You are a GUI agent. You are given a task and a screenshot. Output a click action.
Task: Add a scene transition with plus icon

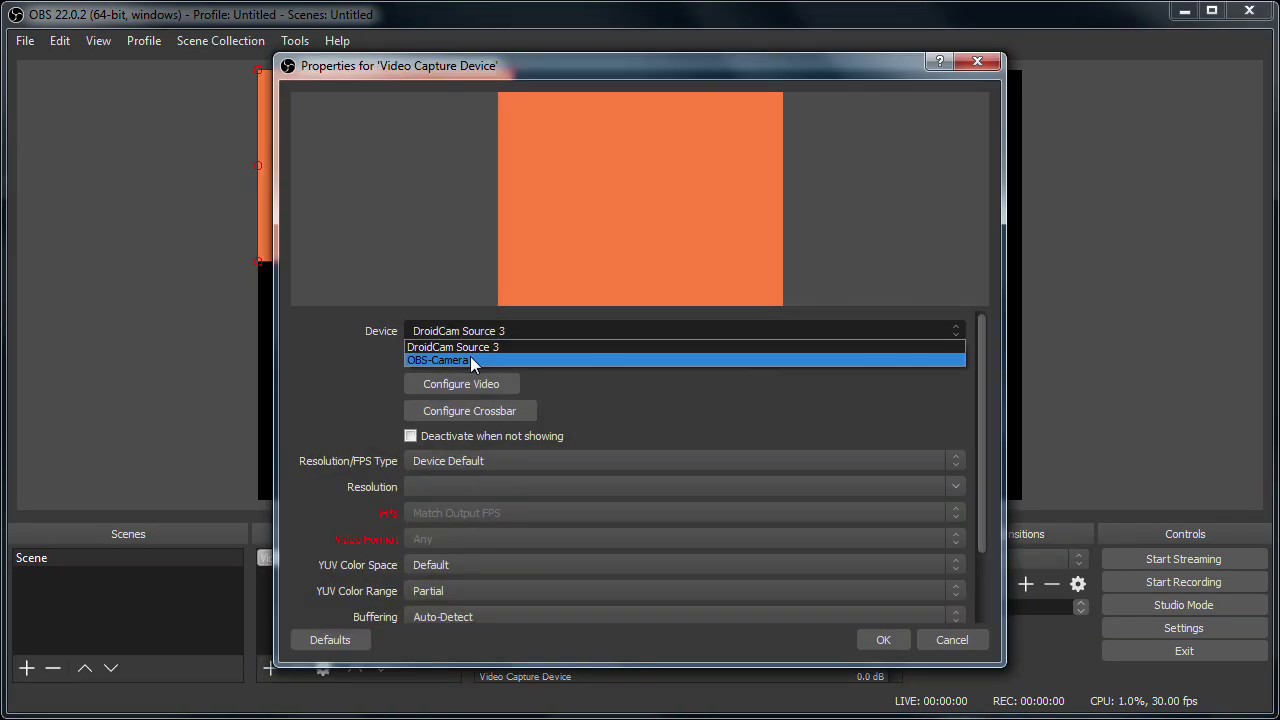pos(1026,584)
